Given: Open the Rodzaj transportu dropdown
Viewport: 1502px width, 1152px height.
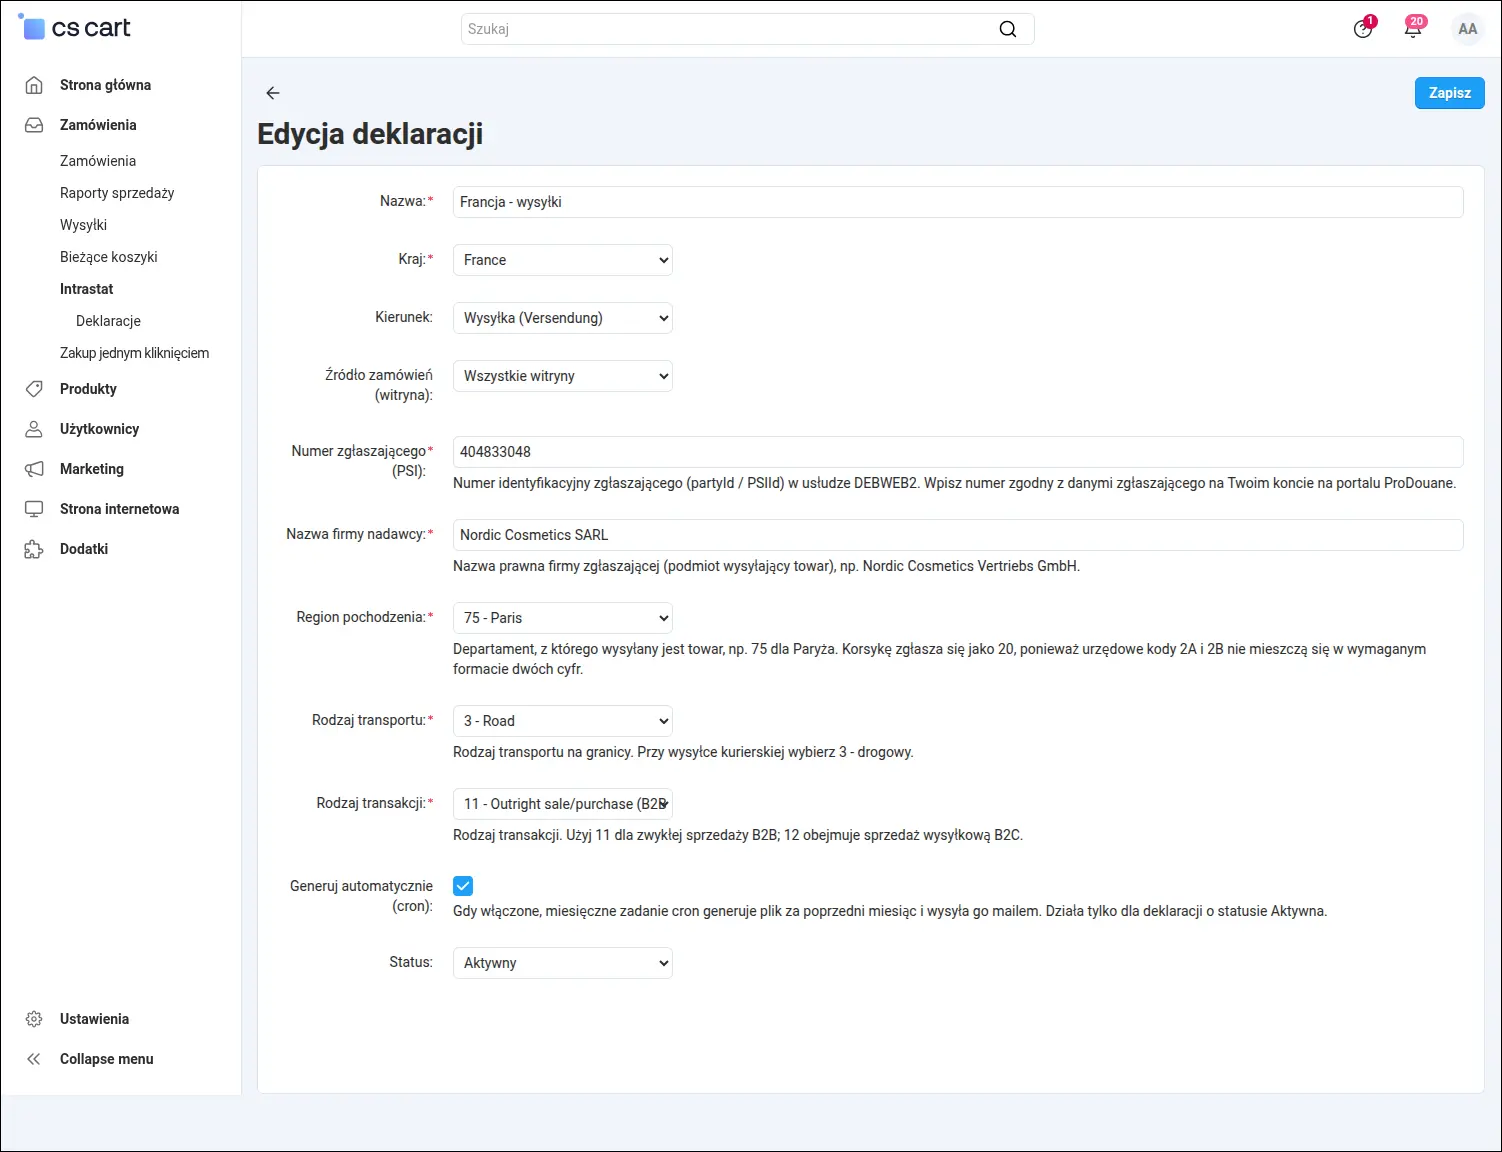Looking at the screenshot, I should point(563,721).
